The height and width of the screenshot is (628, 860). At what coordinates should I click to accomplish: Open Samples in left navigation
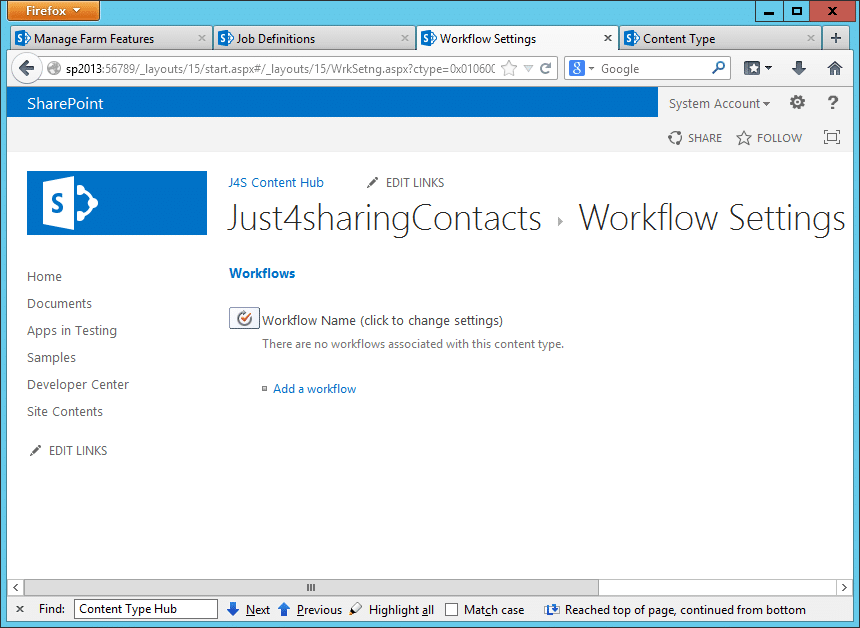(x=52, y=358)
